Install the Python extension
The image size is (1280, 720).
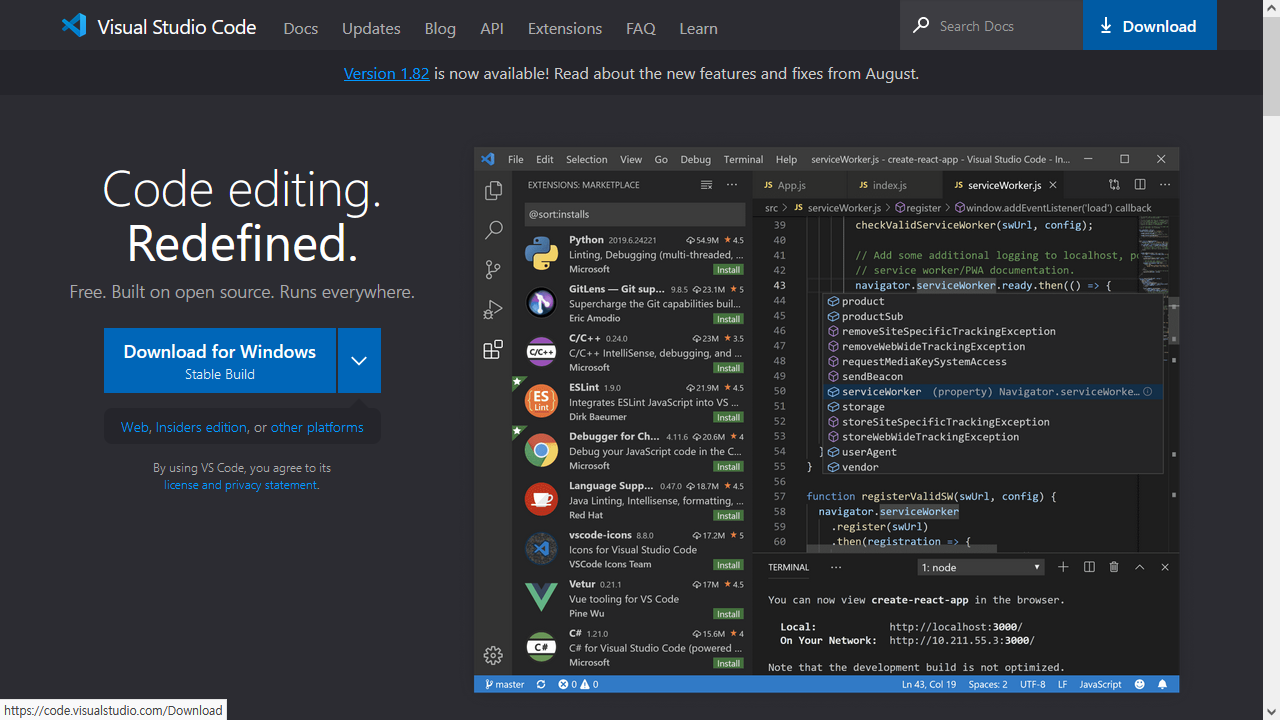[x=728, y=270]
